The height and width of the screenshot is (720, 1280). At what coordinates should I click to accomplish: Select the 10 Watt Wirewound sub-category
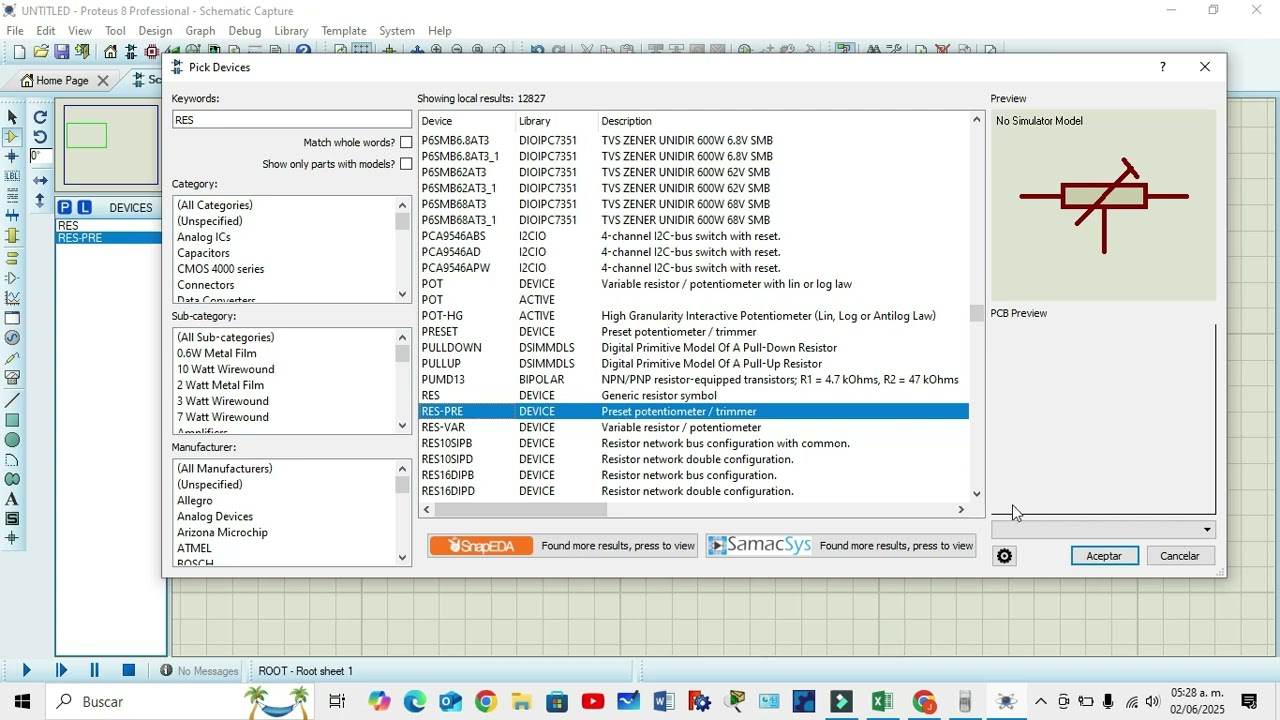226,369
